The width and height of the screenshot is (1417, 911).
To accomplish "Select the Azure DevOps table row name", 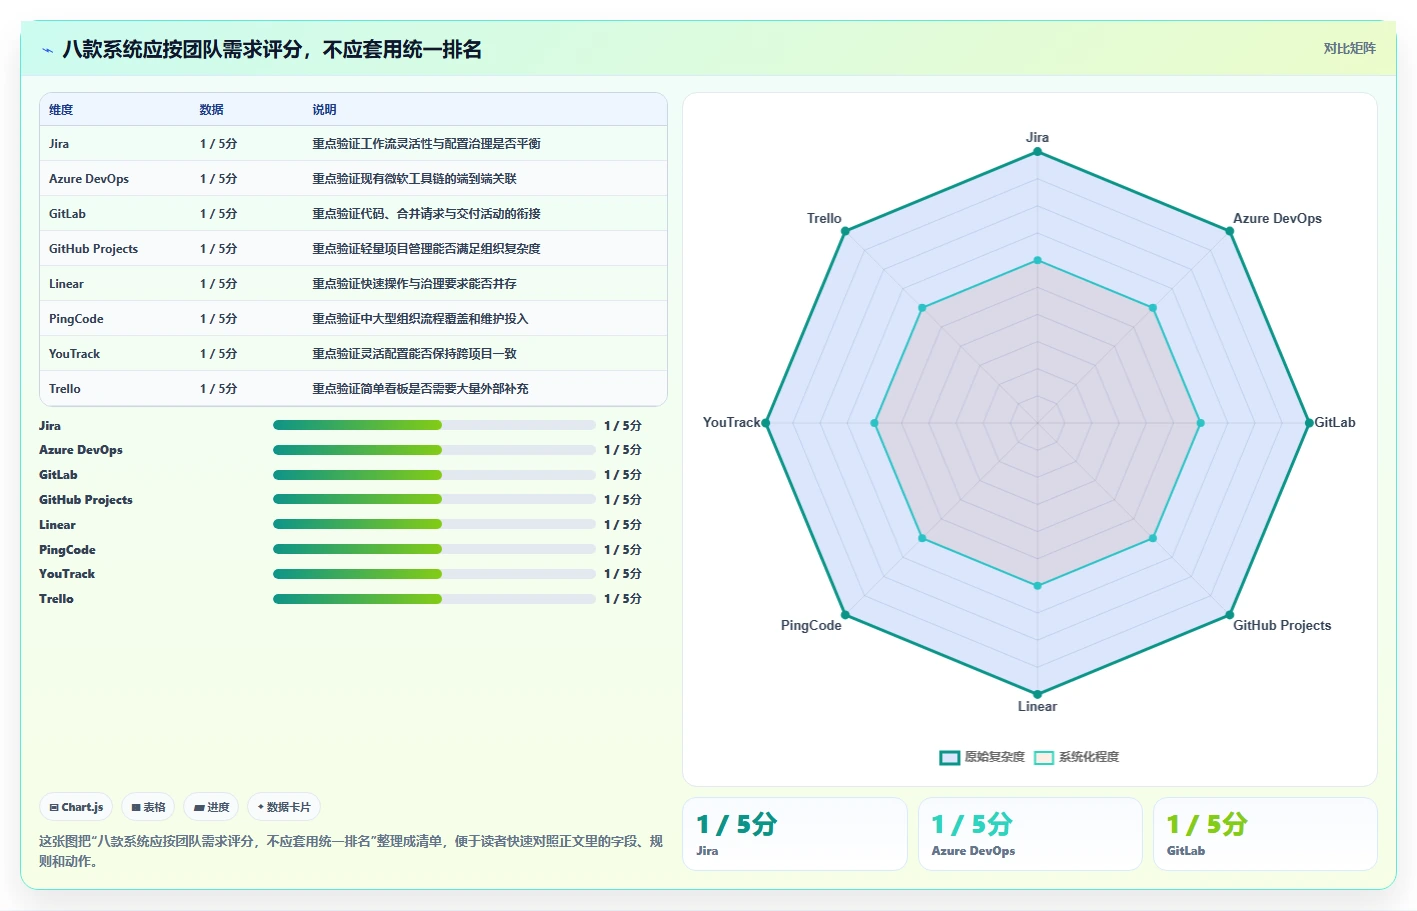I will tap(89, 179).
